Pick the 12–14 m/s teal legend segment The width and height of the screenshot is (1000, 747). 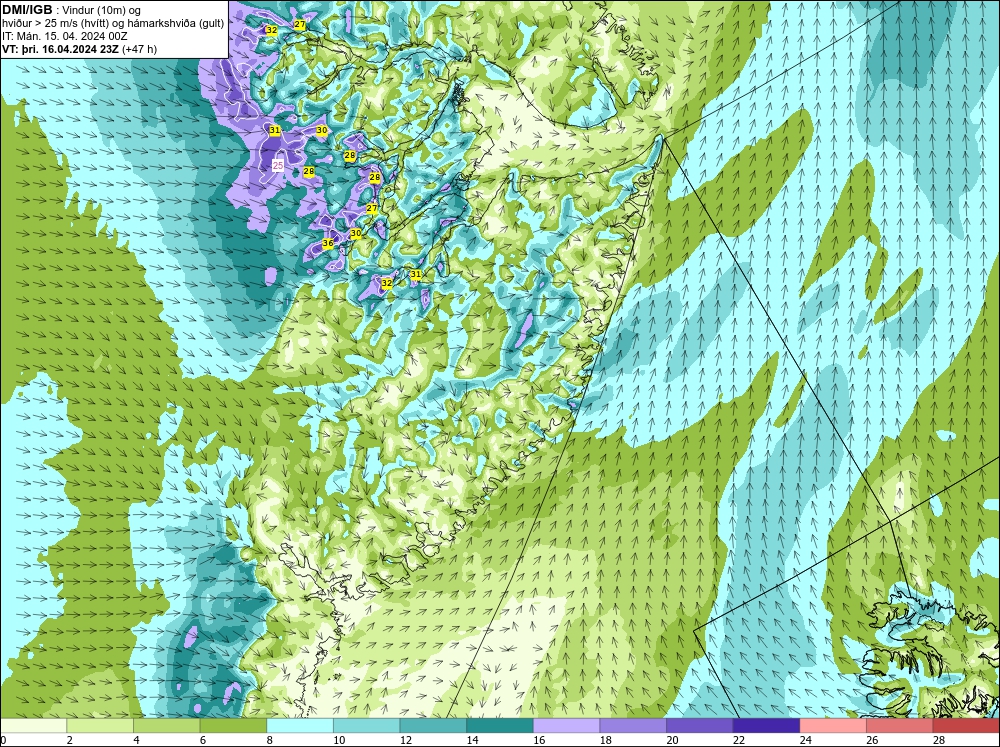coord(433,725)
